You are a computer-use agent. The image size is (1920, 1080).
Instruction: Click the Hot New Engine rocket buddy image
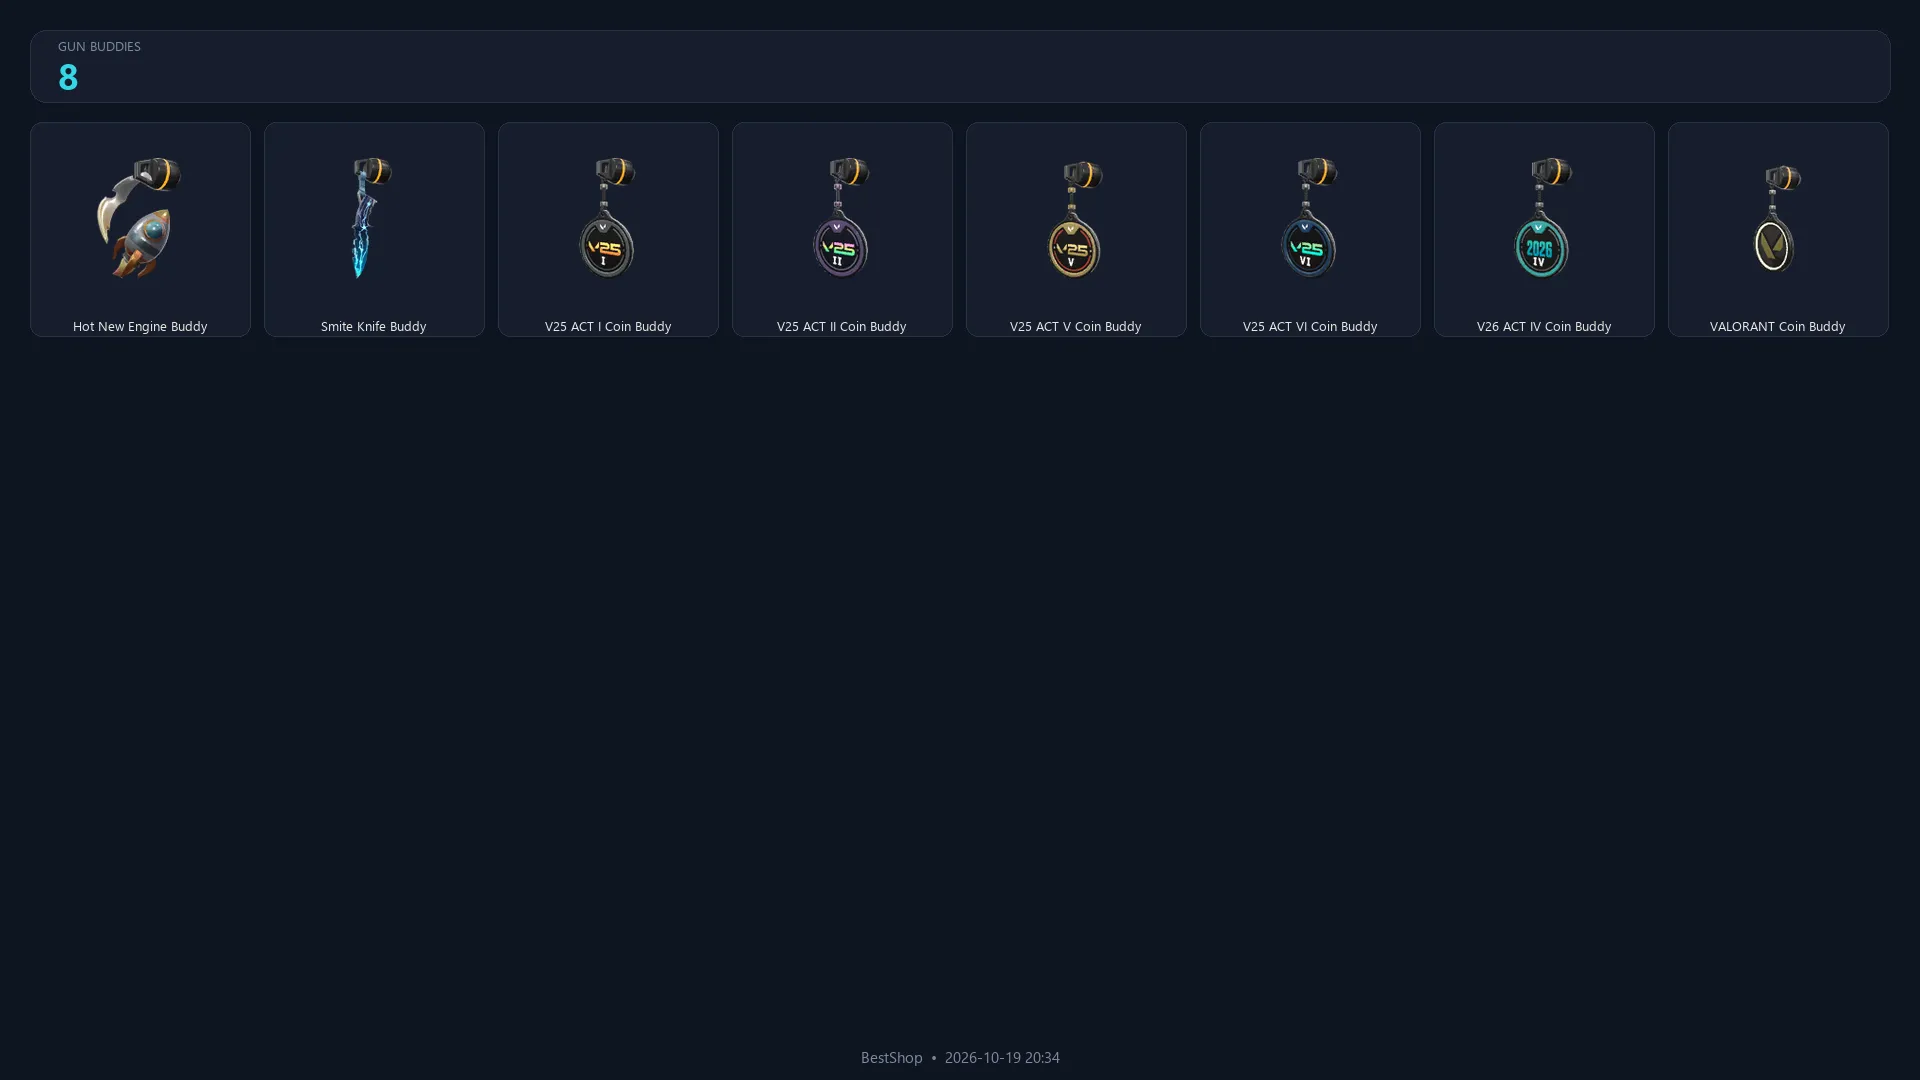point(139,217)
